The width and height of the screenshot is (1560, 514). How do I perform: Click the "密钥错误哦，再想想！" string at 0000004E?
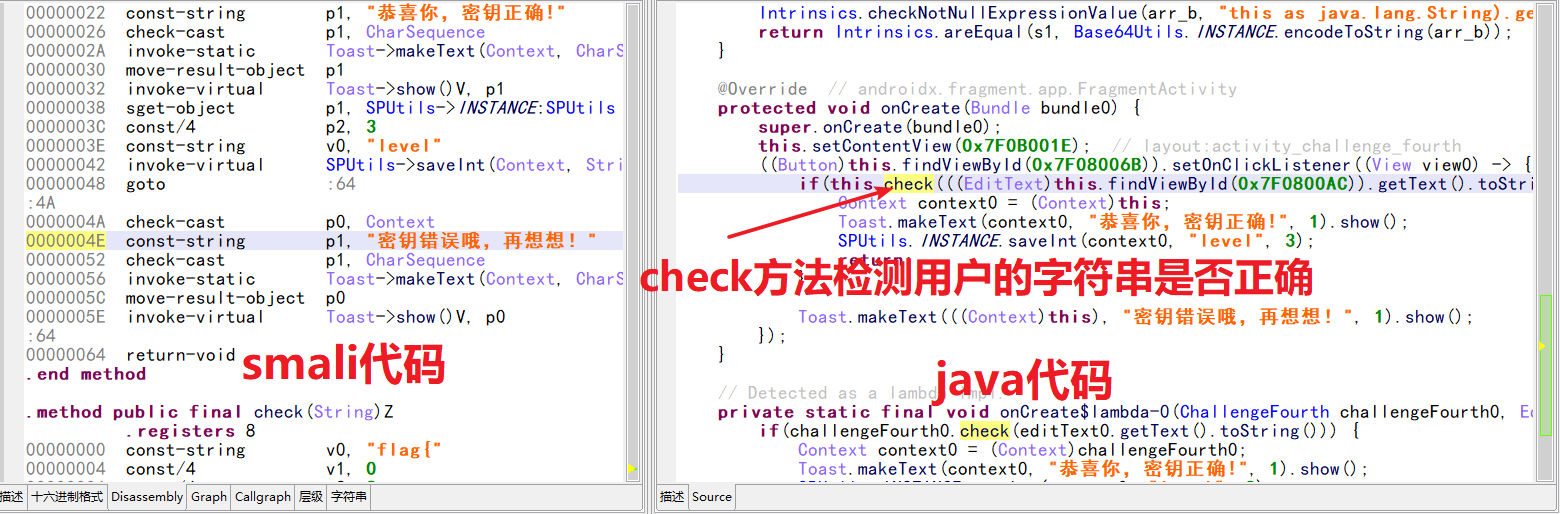(482, 241)
